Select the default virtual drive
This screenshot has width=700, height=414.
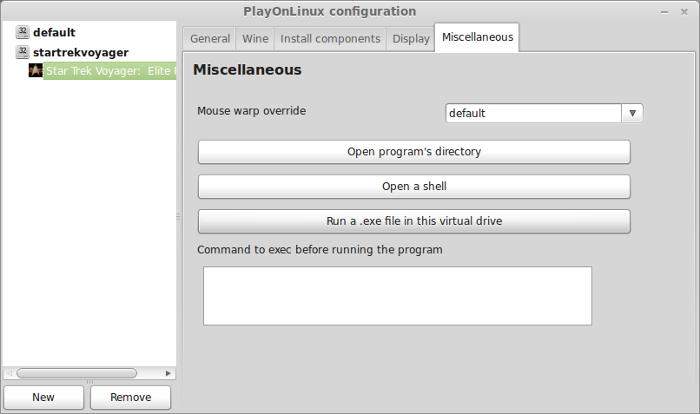[x=54, y=32]
